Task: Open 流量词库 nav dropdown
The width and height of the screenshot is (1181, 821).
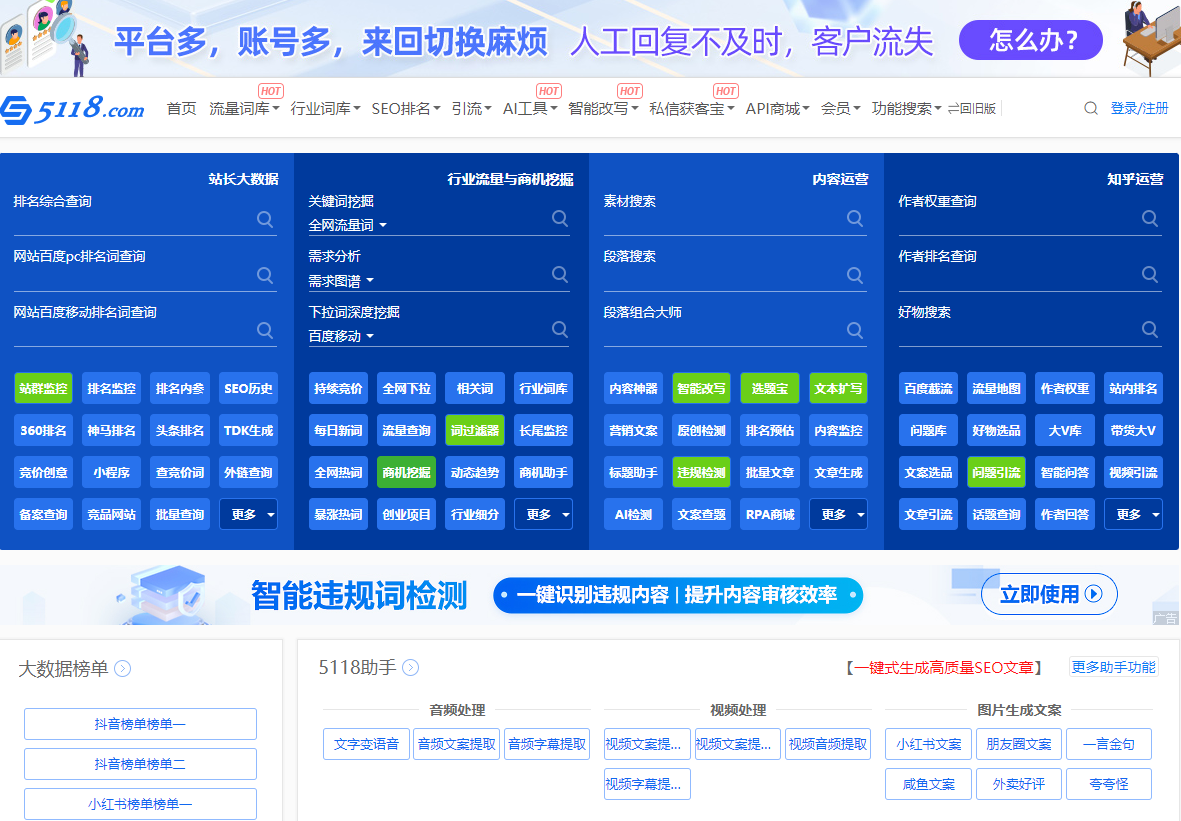Action: [244, 108]
